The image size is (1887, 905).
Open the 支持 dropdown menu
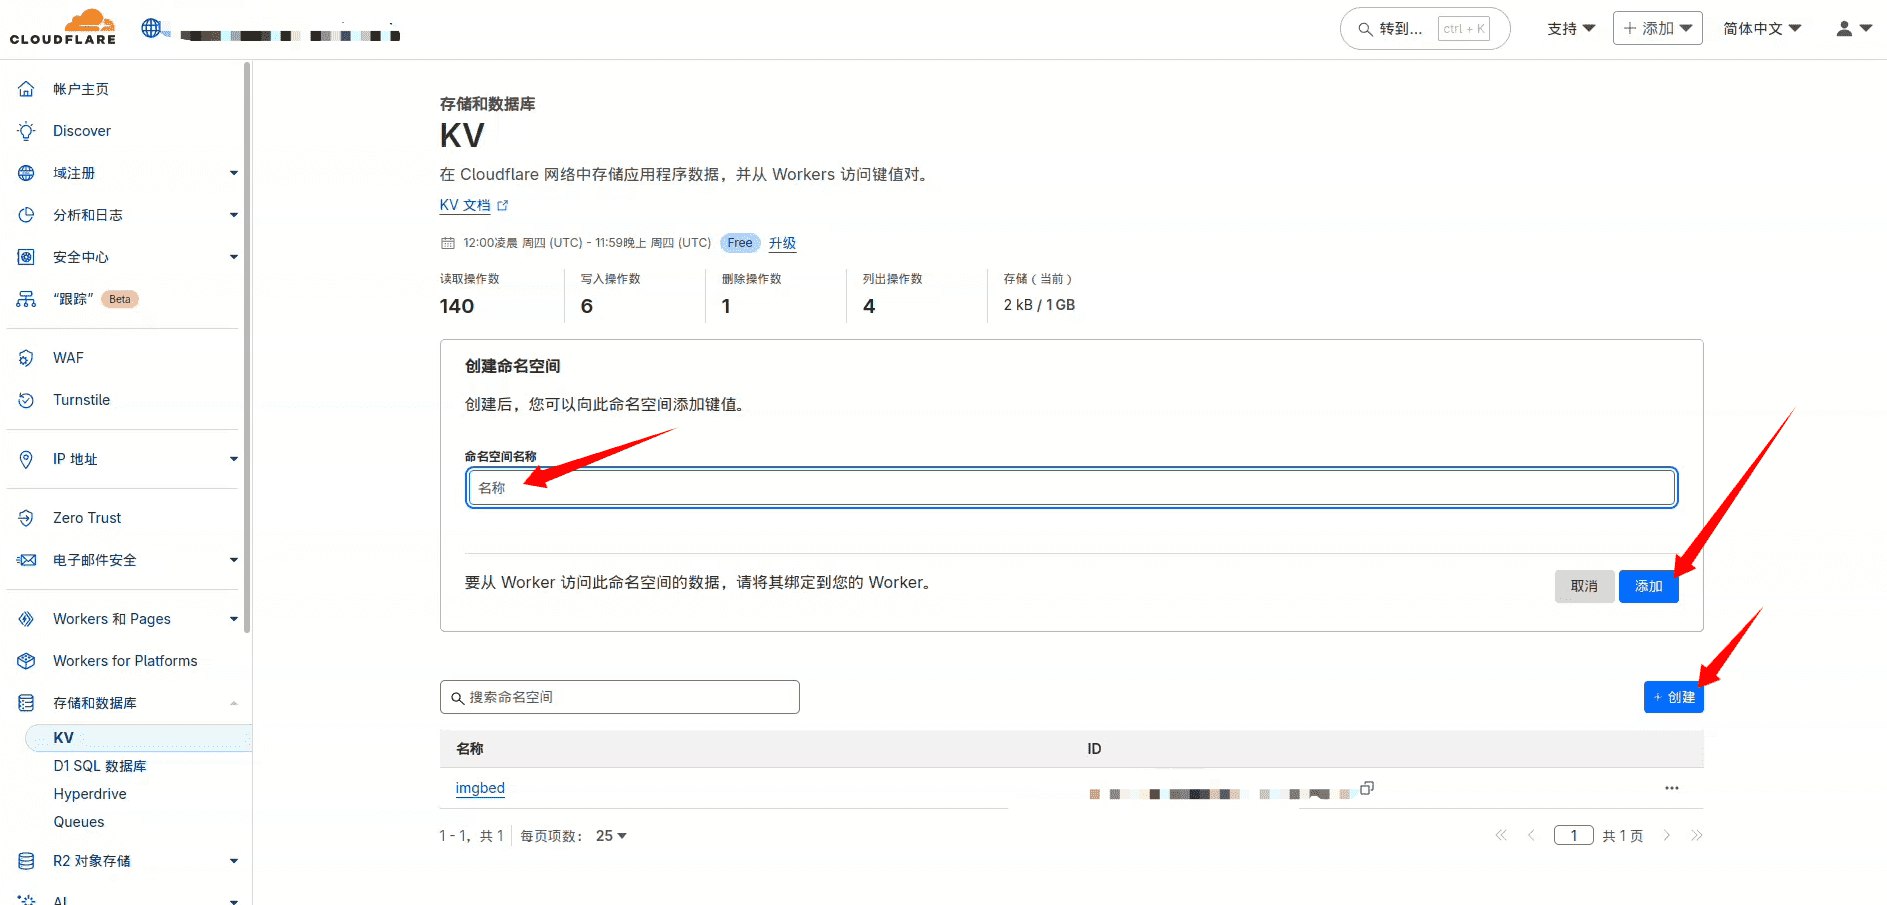[x=1571, y=29]
